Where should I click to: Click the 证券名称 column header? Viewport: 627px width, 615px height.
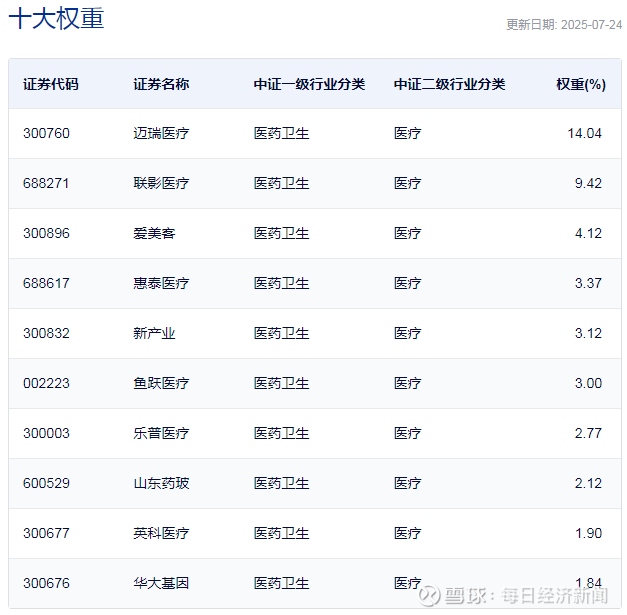click(161, 84)
